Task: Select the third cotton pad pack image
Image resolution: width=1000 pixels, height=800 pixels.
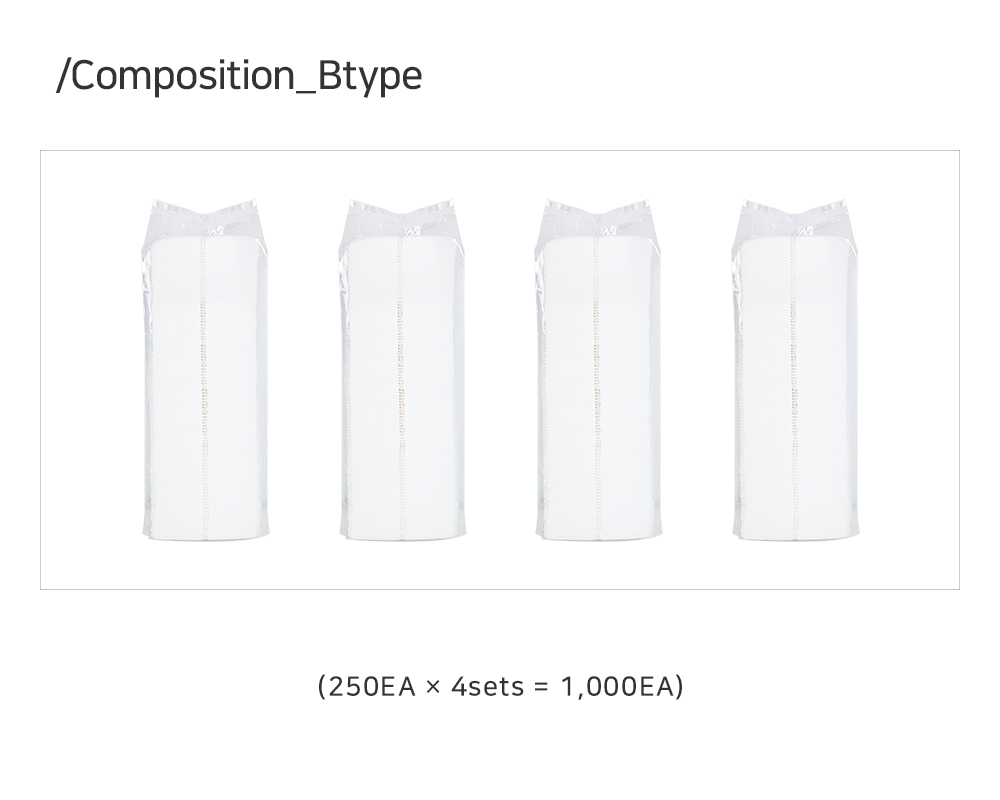Action: pyautogui.click(x=599, y=370)
